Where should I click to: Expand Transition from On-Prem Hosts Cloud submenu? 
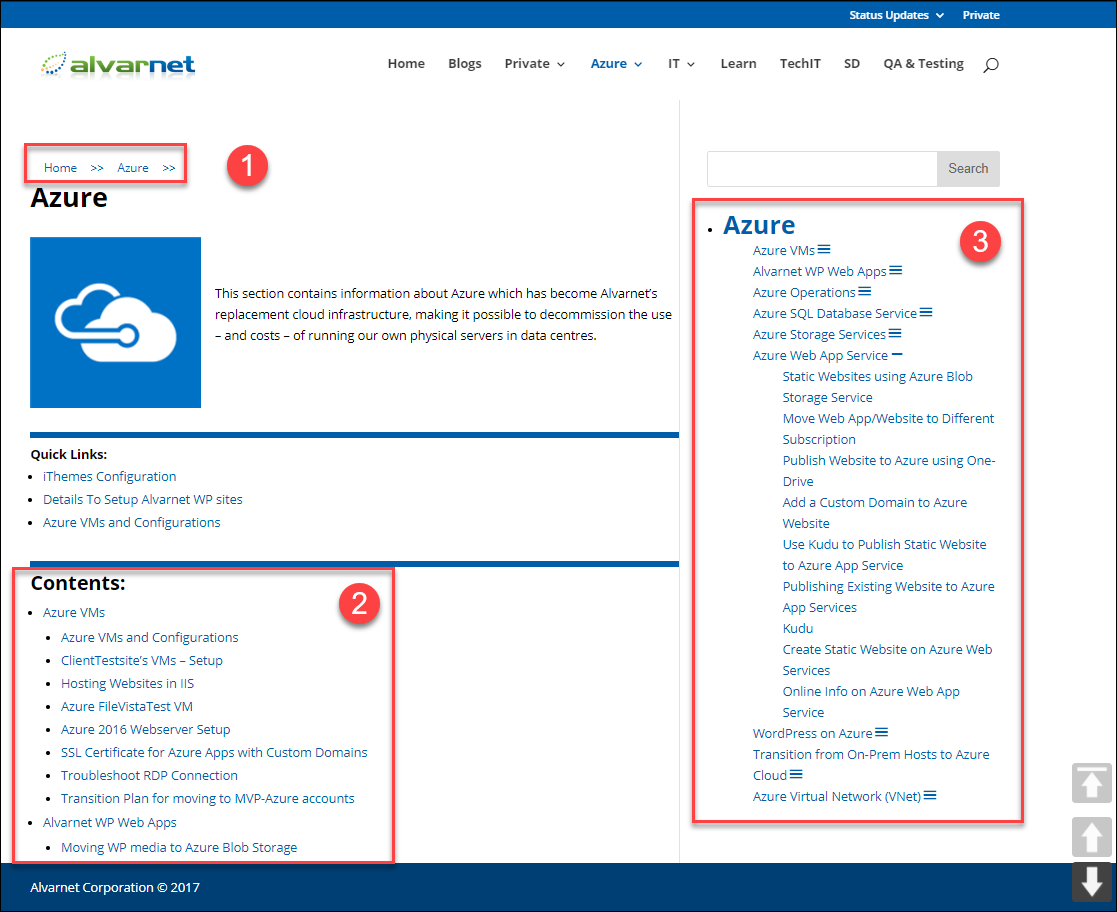pos(796,774)
